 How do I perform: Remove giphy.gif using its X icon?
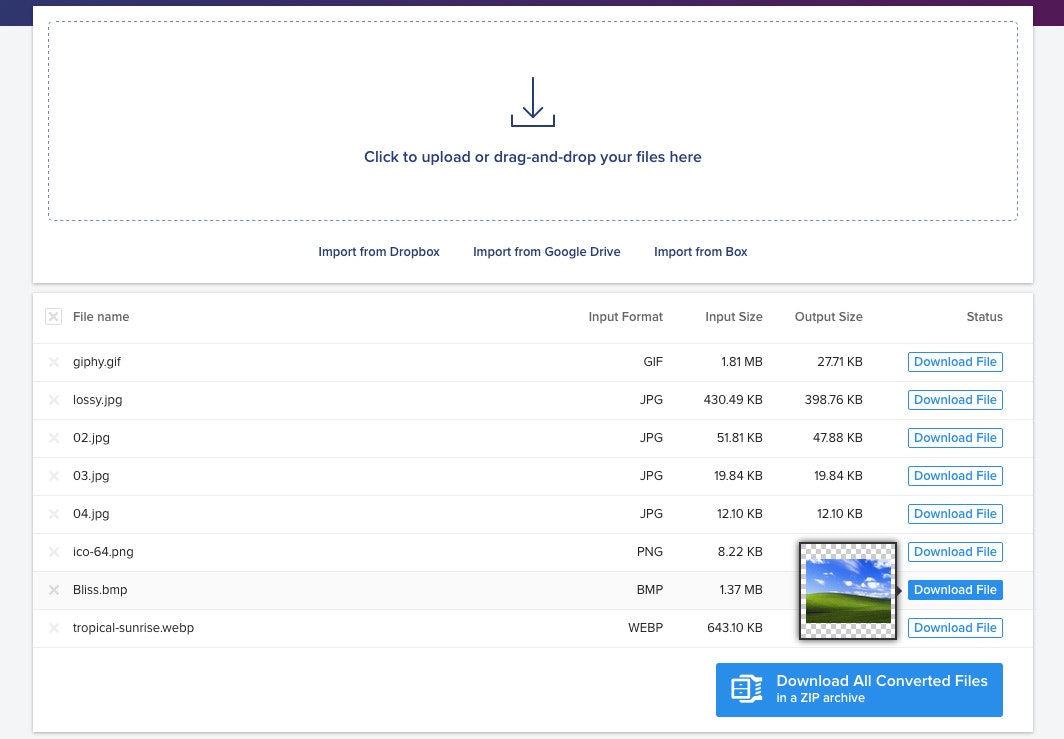click(x=53, y=362)
